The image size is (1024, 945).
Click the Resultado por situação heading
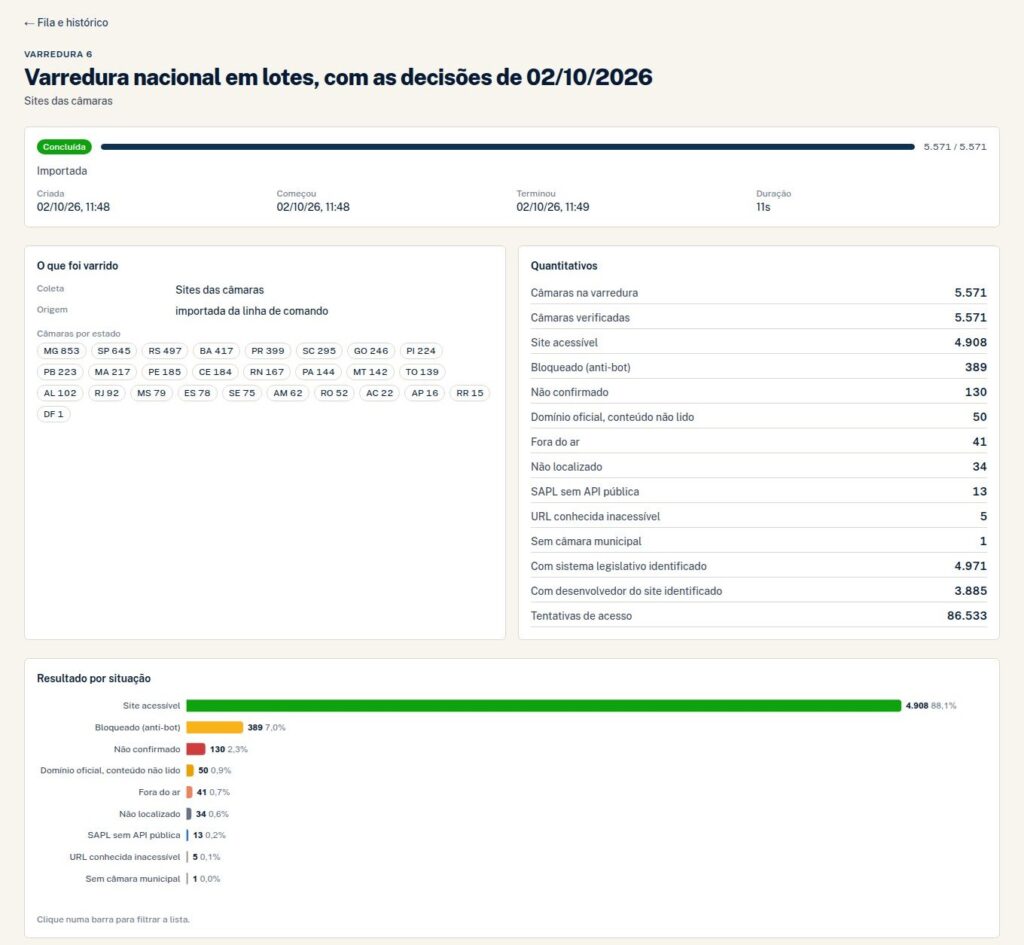[x=93, y=678]
